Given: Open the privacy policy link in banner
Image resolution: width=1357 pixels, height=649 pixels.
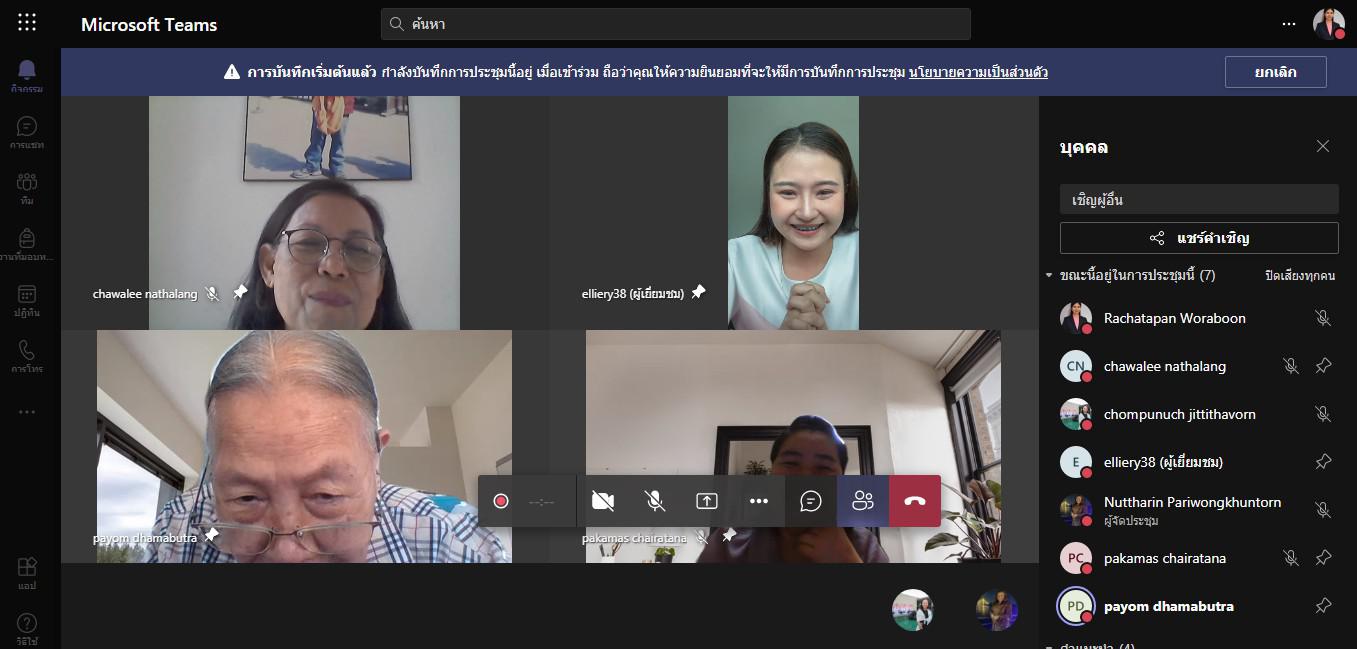Looking at the screenshot, I should (978, 72).
